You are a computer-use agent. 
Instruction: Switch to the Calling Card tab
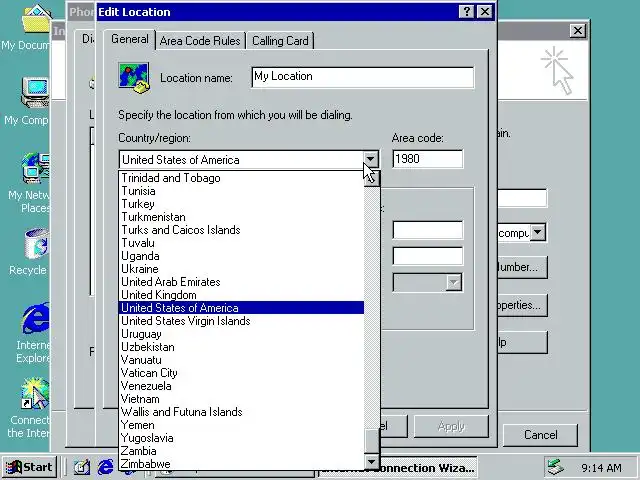coord(280,41)
